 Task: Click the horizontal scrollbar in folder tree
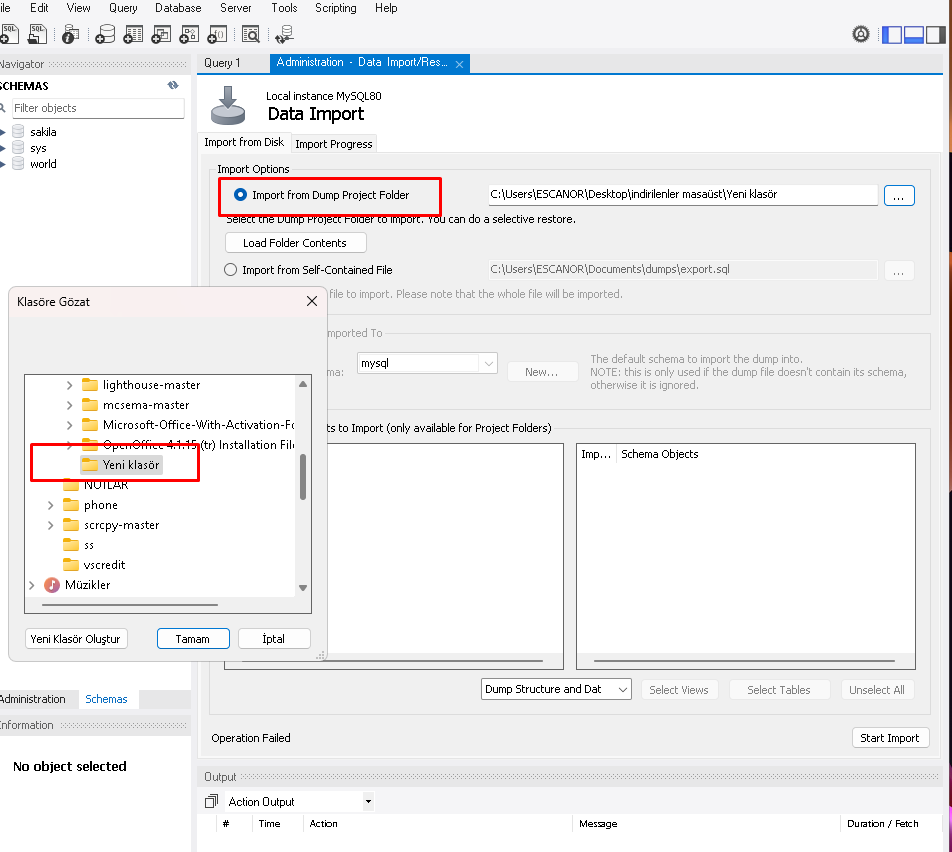[130, 605]
